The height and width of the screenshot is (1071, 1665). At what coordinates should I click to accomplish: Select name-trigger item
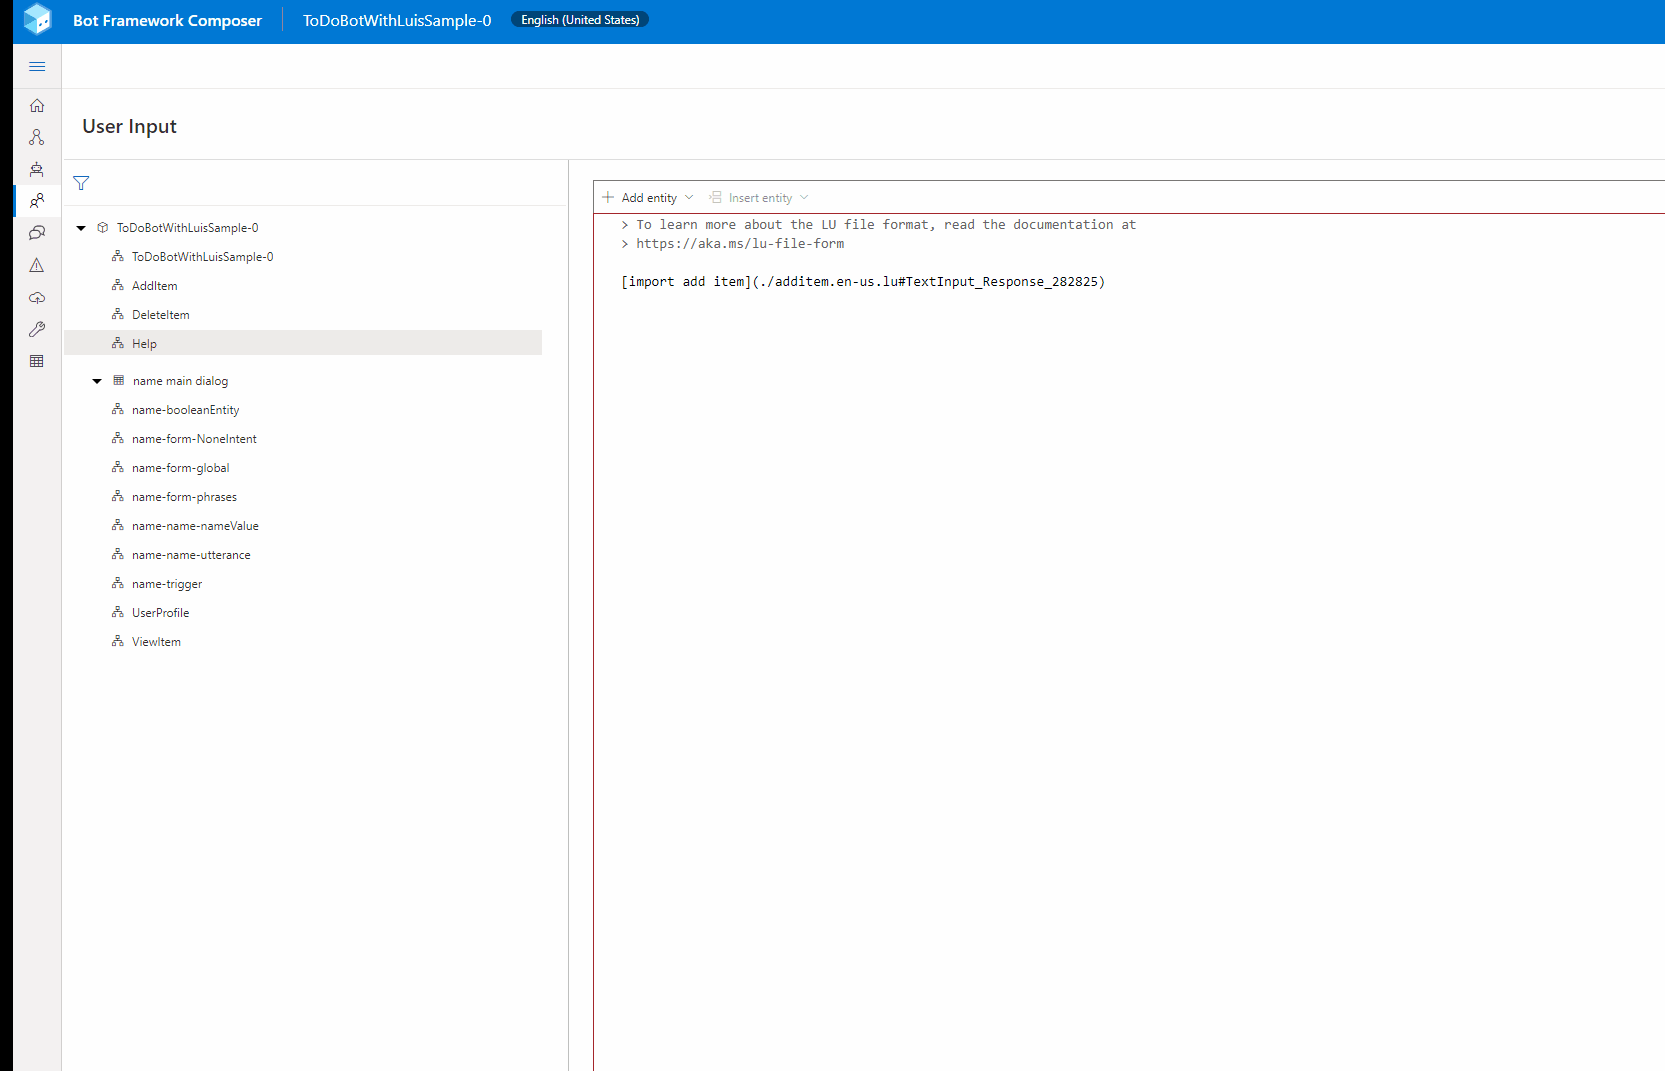click(x=303, y=584)
